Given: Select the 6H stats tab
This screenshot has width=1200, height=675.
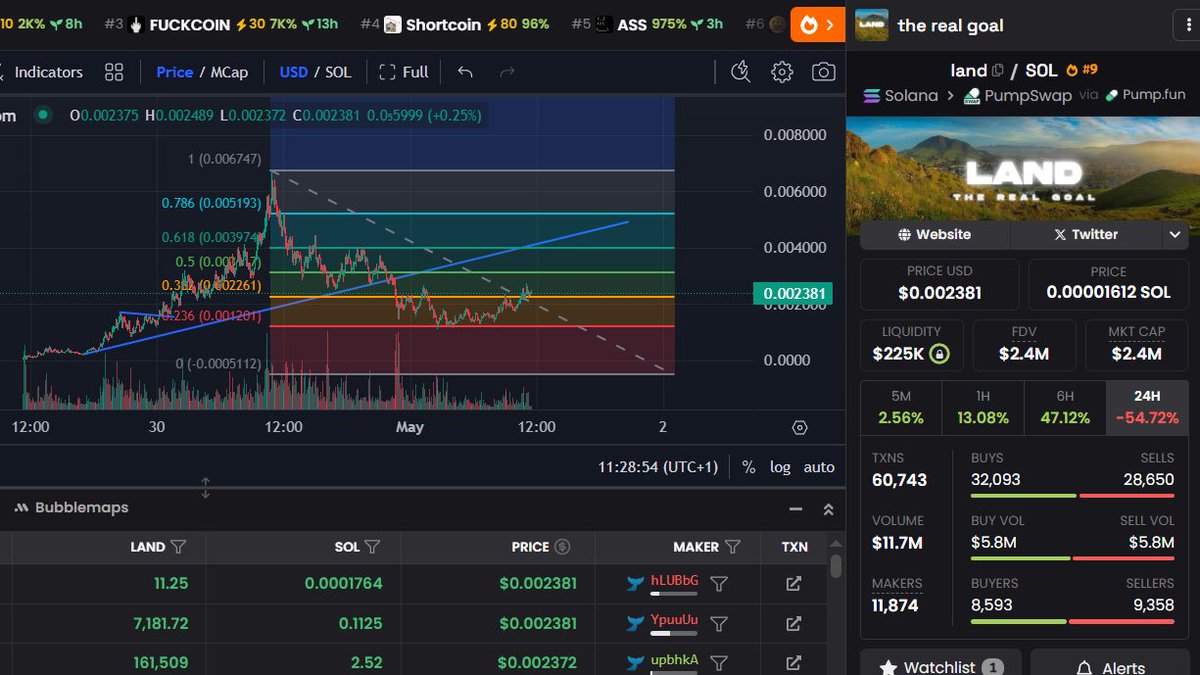Looking at the screenshot, I should point(1065,407).
